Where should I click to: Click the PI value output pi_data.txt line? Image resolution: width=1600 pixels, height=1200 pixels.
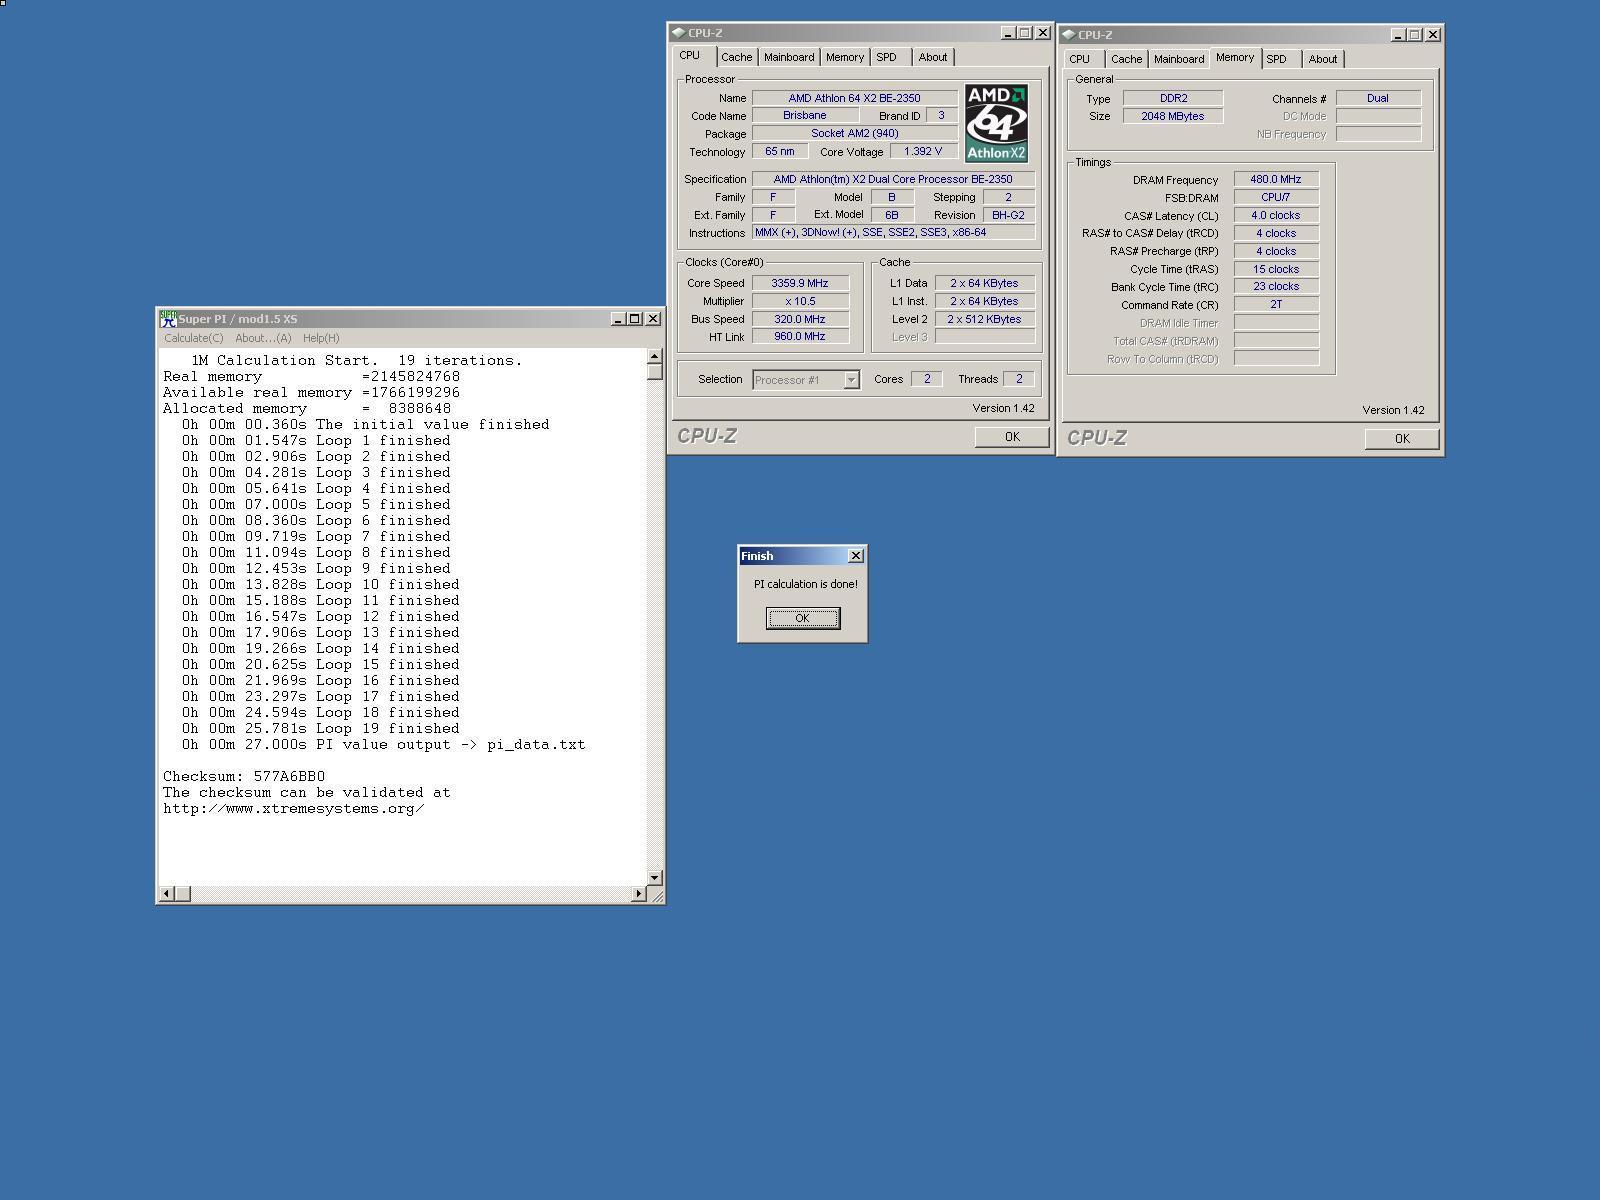click(x=384, y=744)
